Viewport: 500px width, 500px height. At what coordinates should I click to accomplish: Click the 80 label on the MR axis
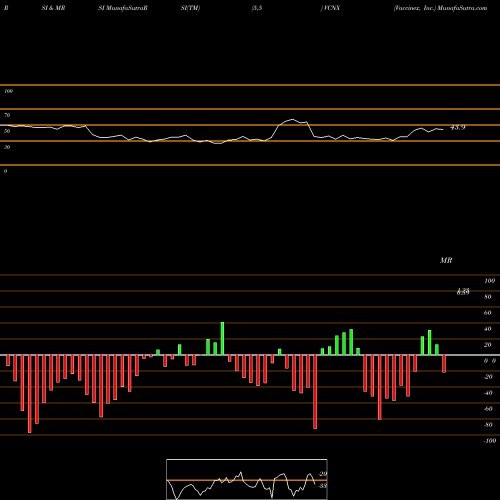[488, 297]
